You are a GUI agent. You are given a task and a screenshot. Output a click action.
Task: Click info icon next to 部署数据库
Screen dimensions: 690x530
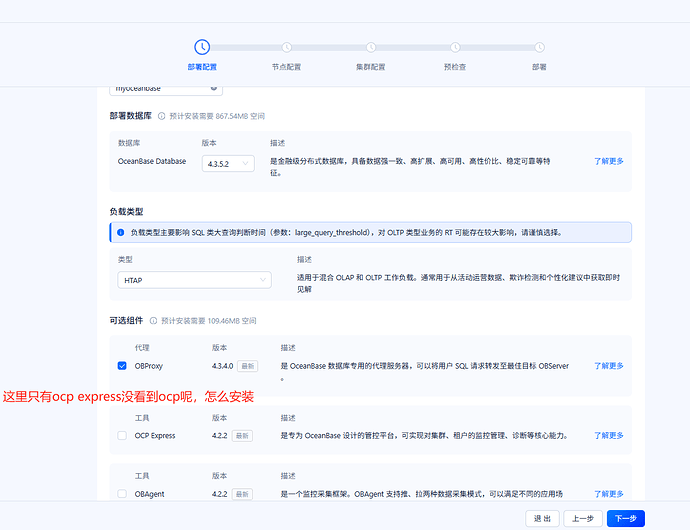click(x=161, y=116)
